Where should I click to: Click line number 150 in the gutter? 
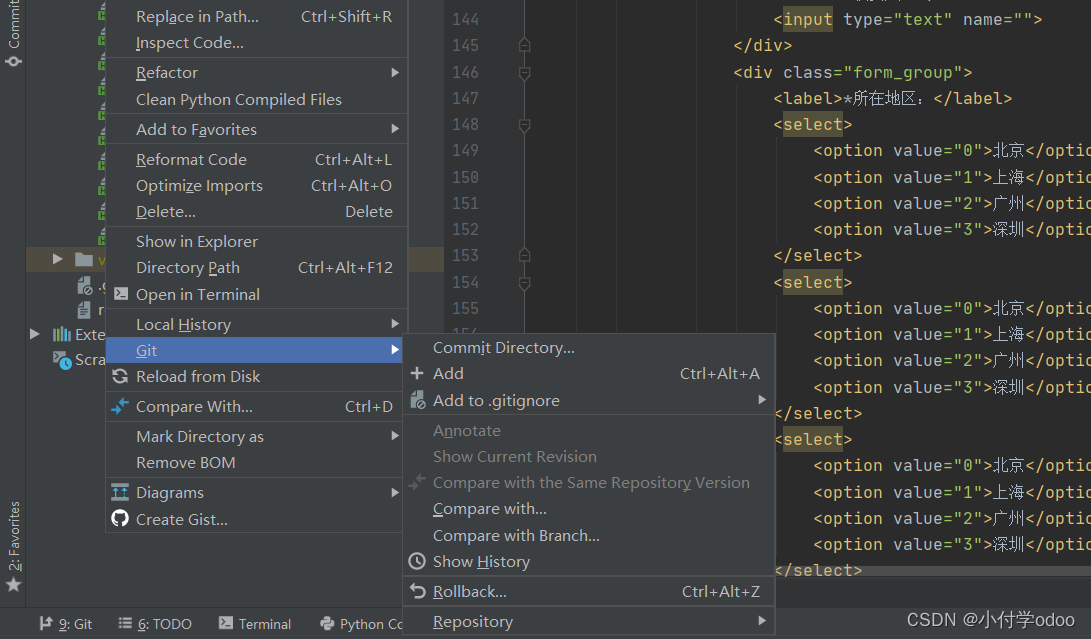point(465,178)
